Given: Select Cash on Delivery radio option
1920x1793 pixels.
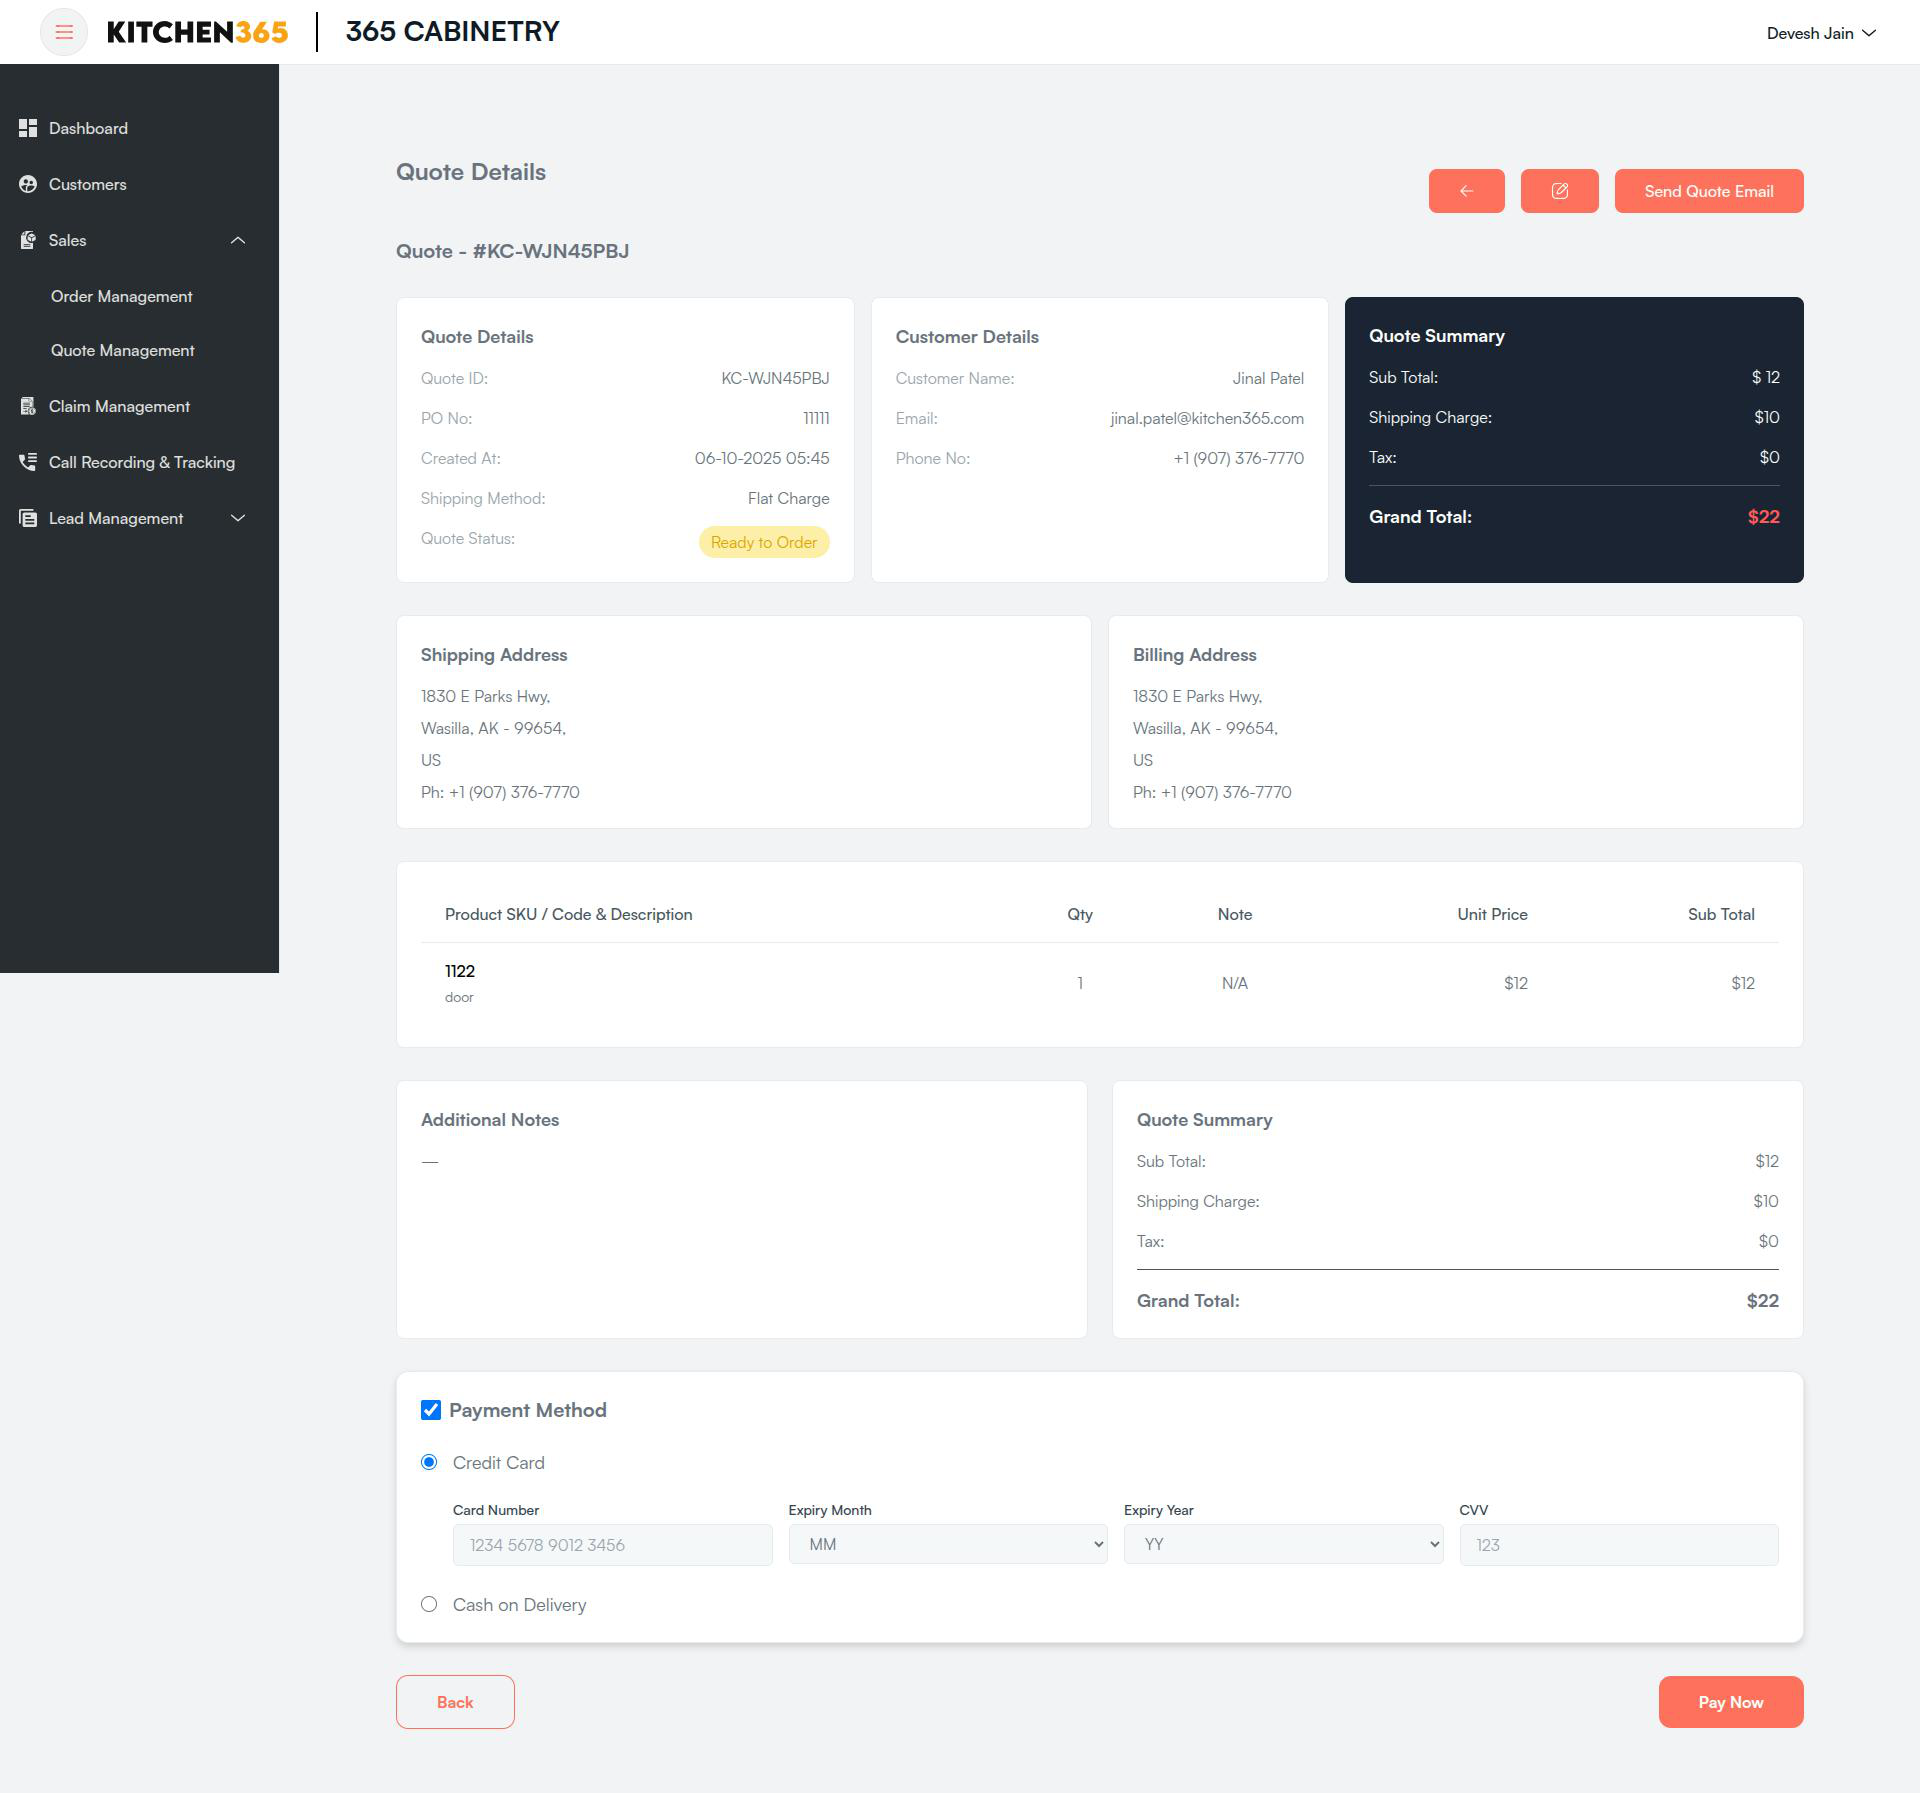Looking at the screenshot, I should (429, 1604).
